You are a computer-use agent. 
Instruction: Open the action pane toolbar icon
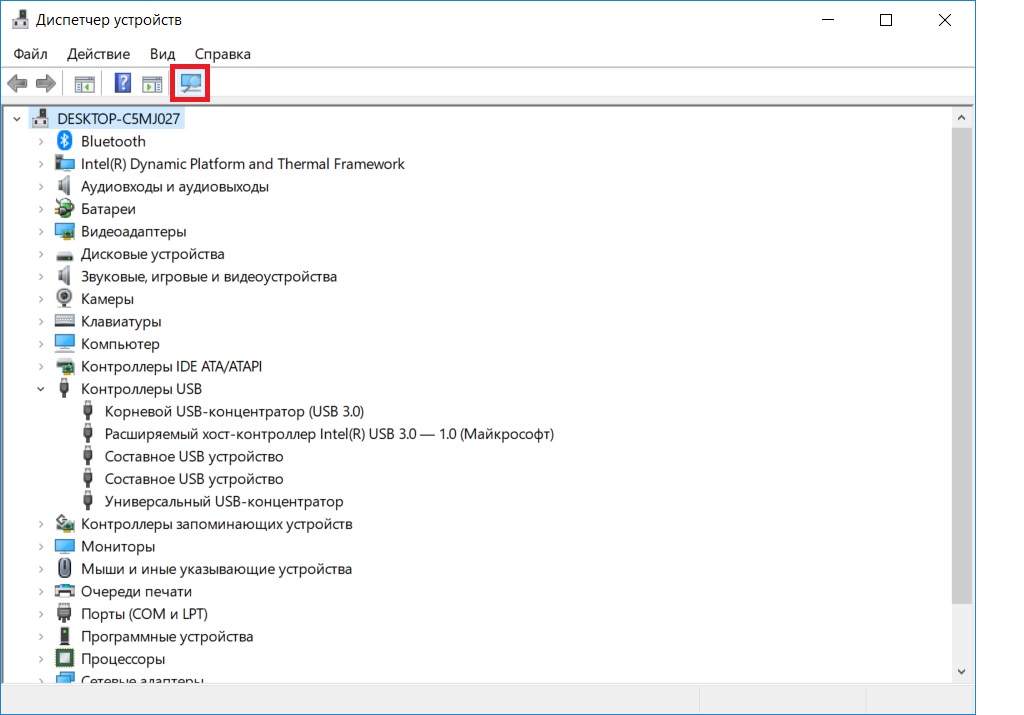[x=152, y=83]
